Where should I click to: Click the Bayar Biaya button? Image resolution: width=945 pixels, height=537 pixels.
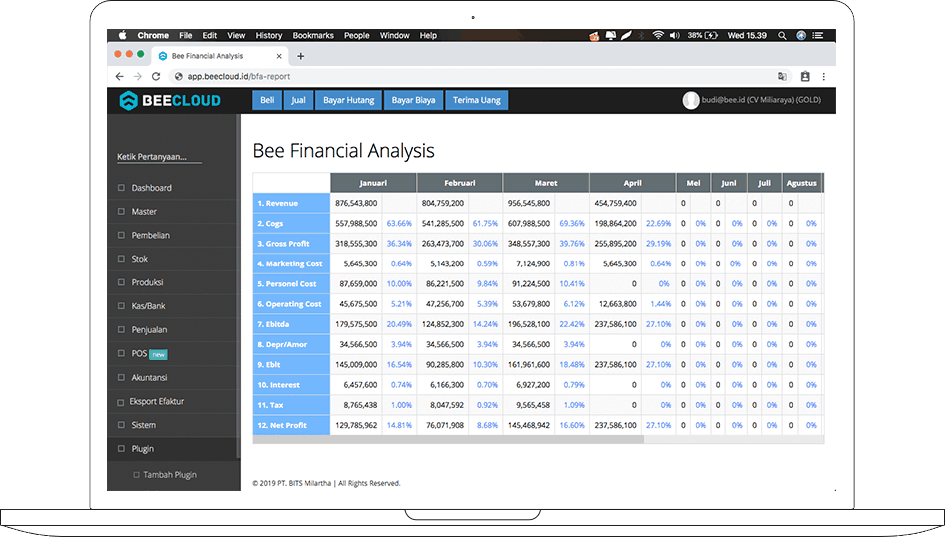(413, 100)
